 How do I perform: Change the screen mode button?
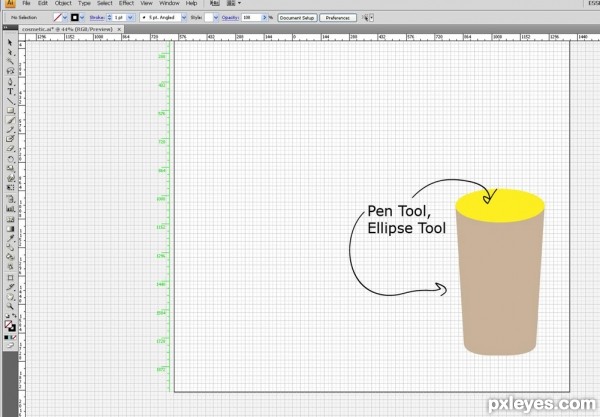10,345
